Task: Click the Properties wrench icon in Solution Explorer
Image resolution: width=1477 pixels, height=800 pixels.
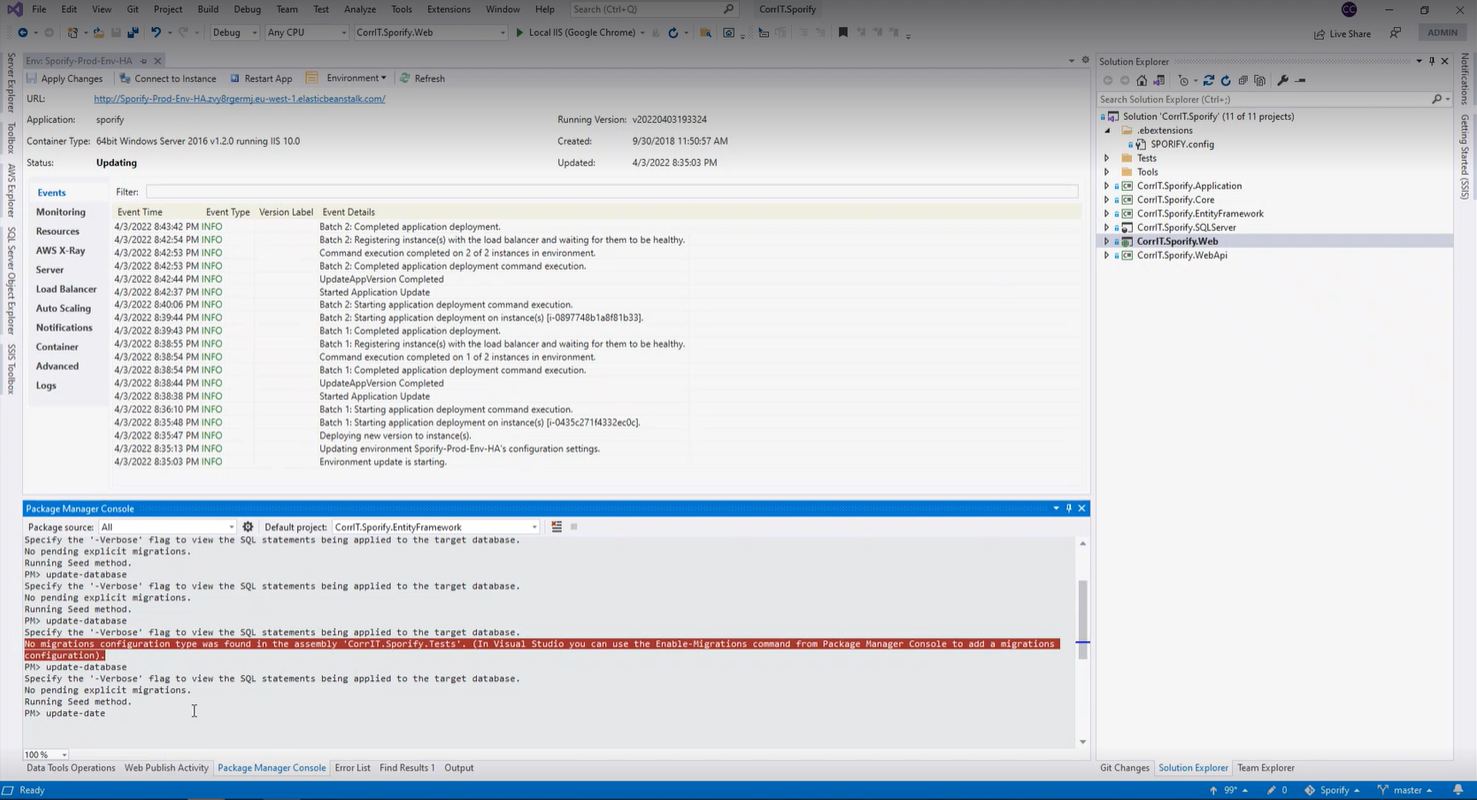Action: coord(1283,81)
